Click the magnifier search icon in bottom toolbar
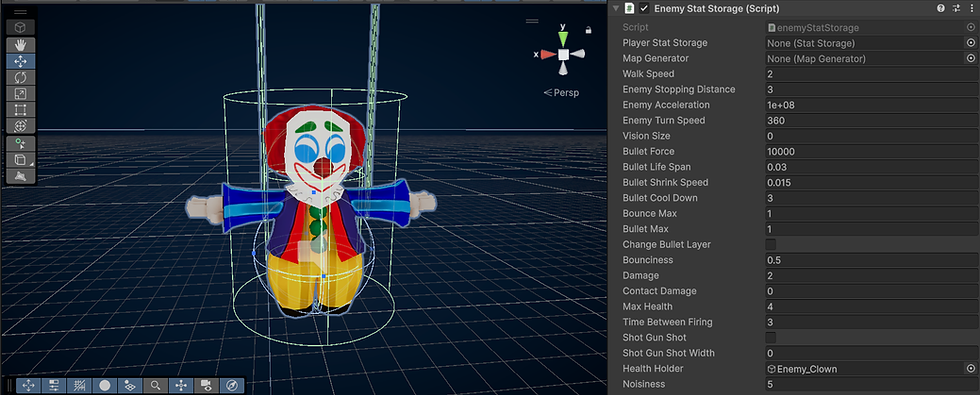 [156, 386]
